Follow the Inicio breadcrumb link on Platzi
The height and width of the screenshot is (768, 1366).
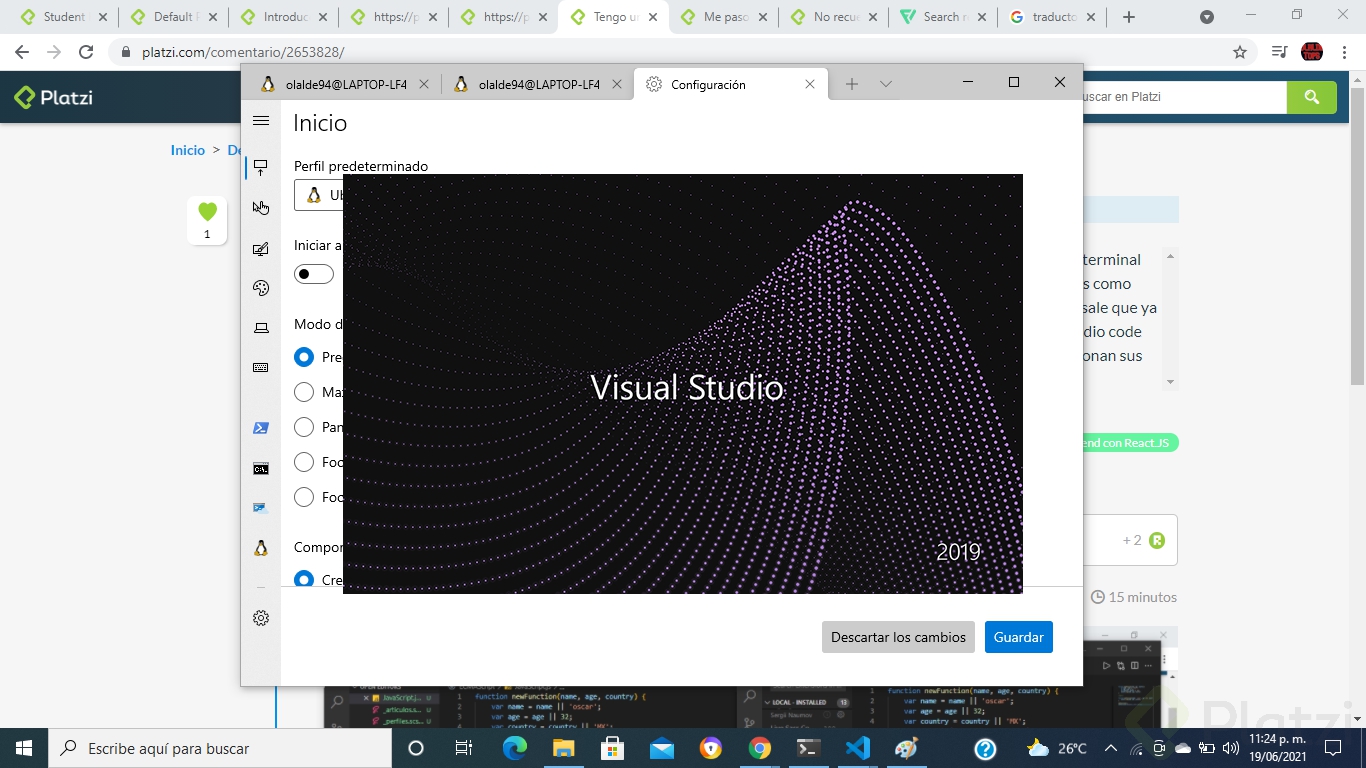188,150
